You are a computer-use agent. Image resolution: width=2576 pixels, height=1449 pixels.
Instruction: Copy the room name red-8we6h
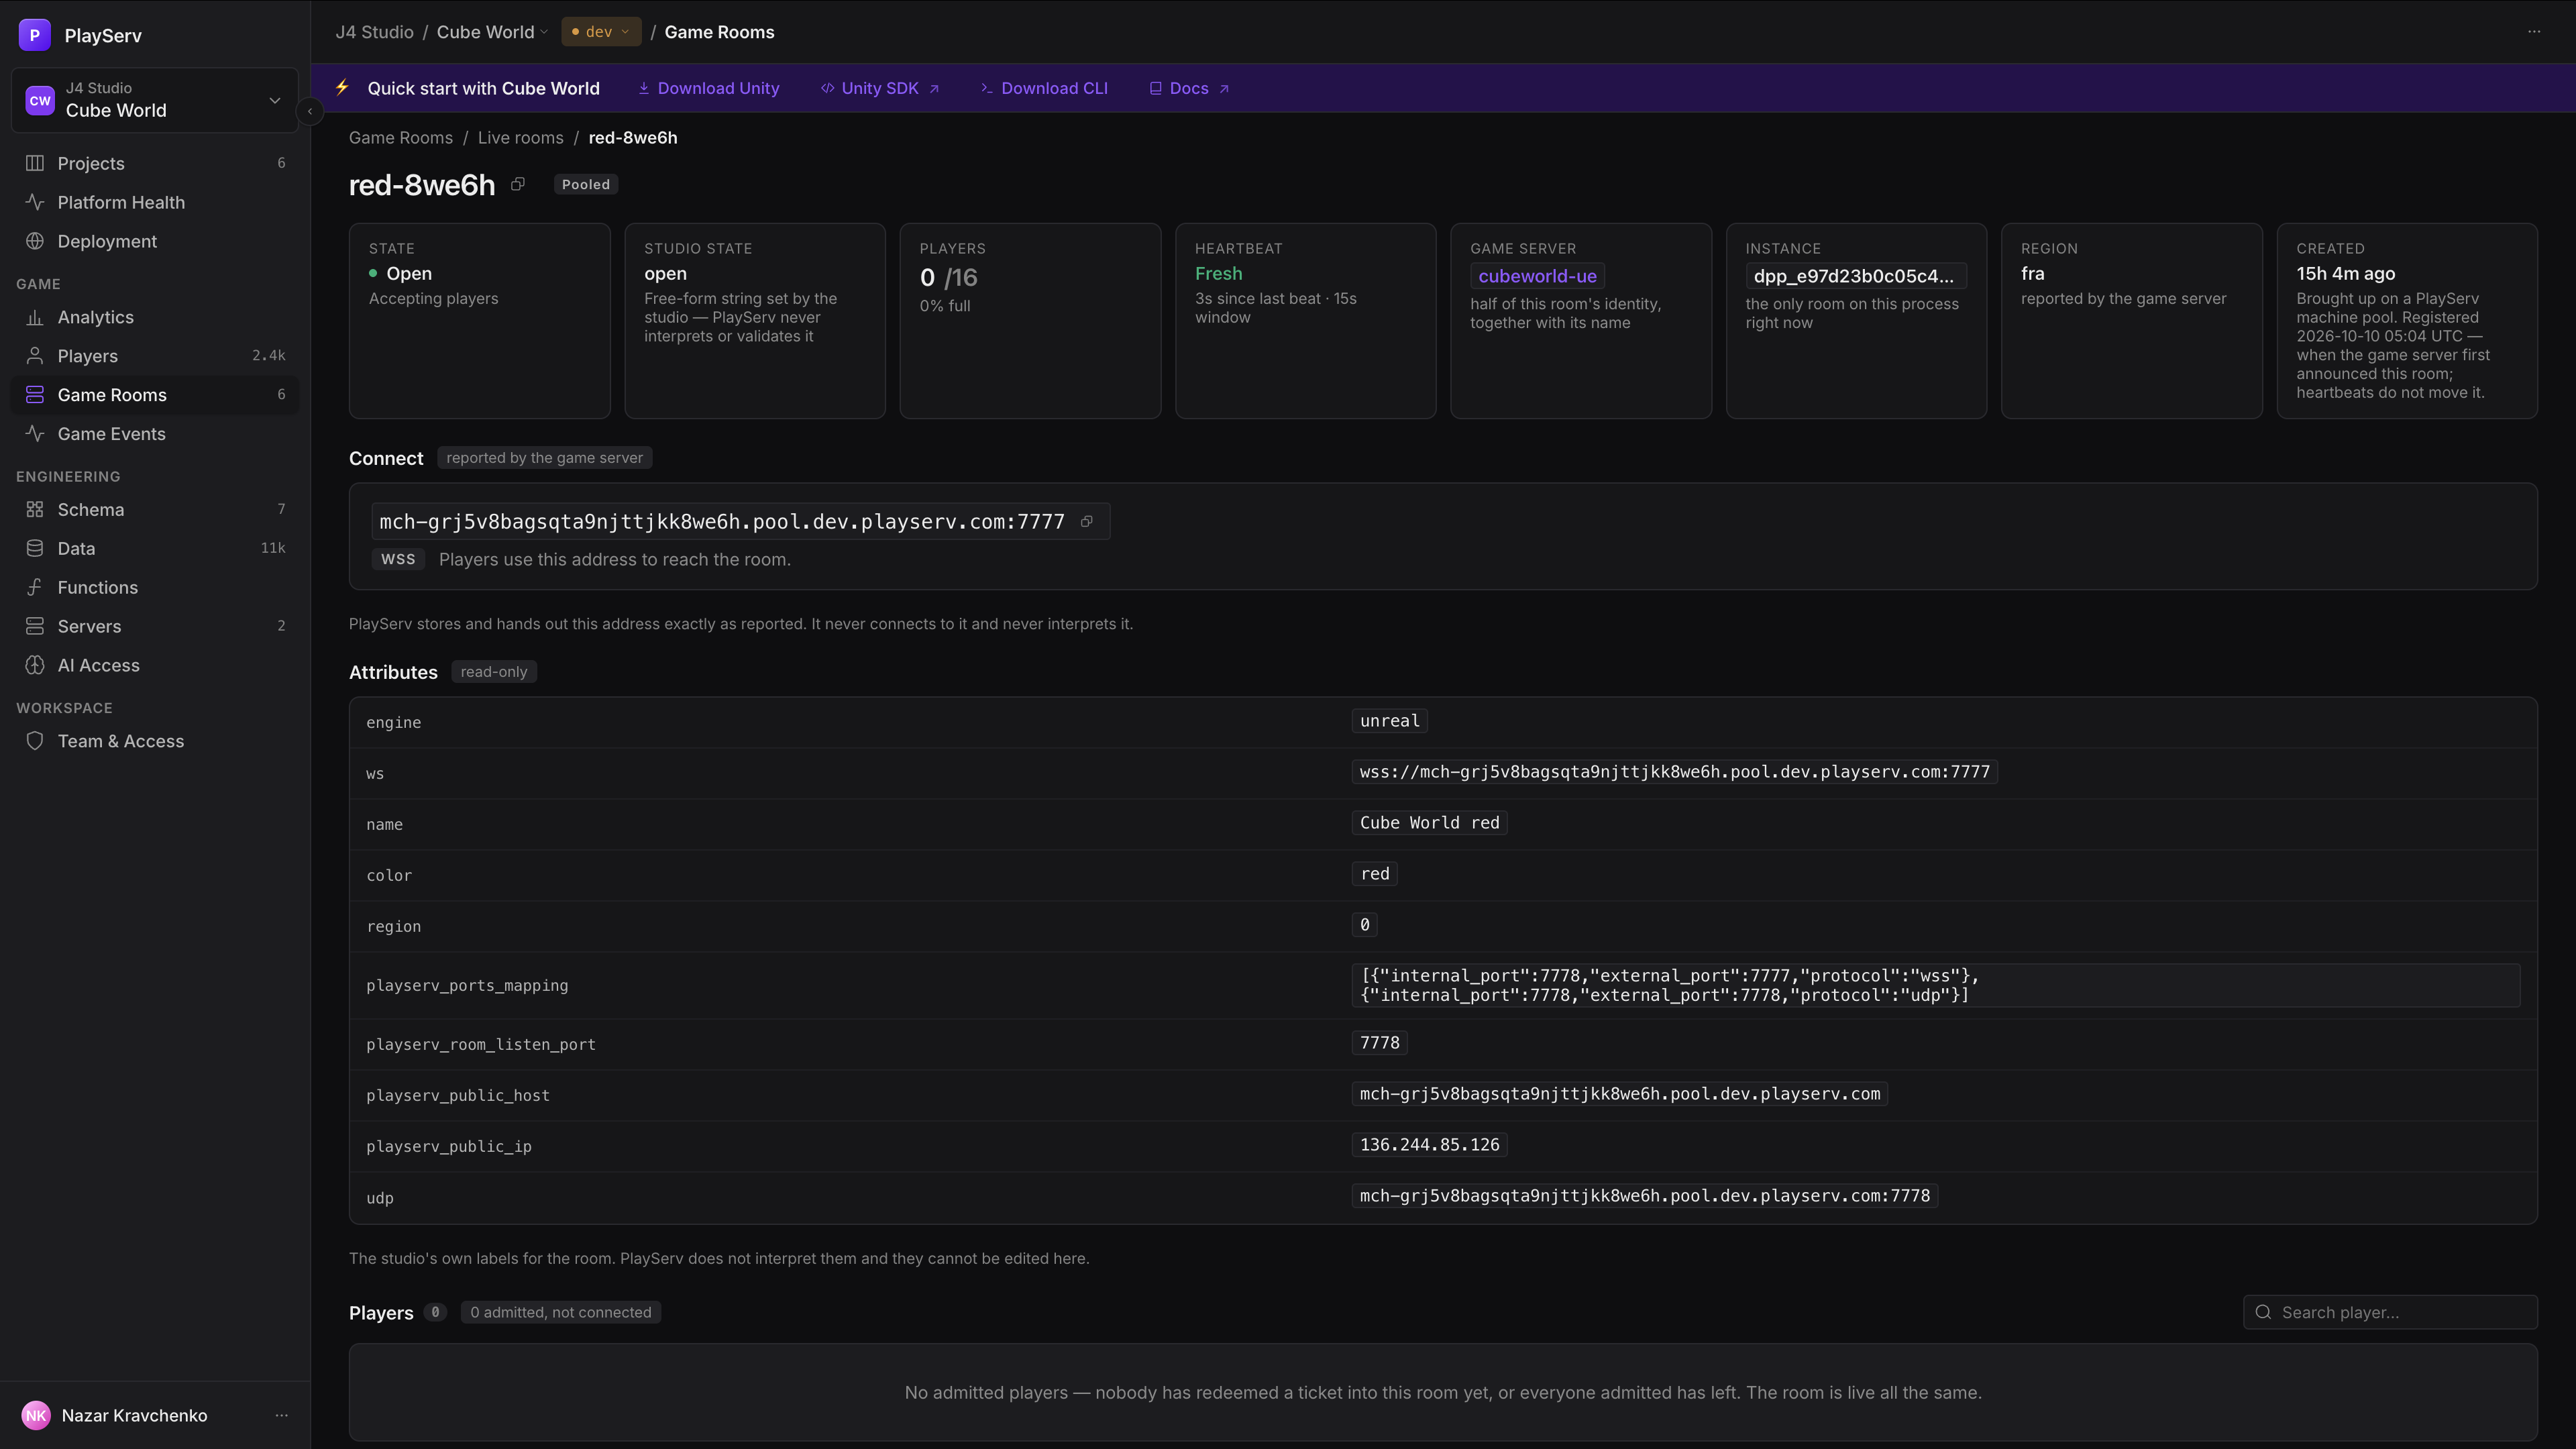pyautogui.click(x=518, y=184)
